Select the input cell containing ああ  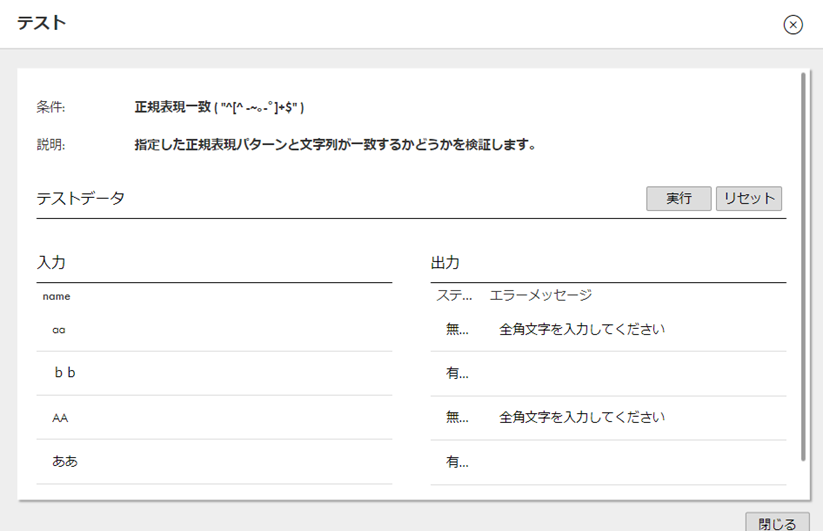pyautogui.click(x=214, y=462)
